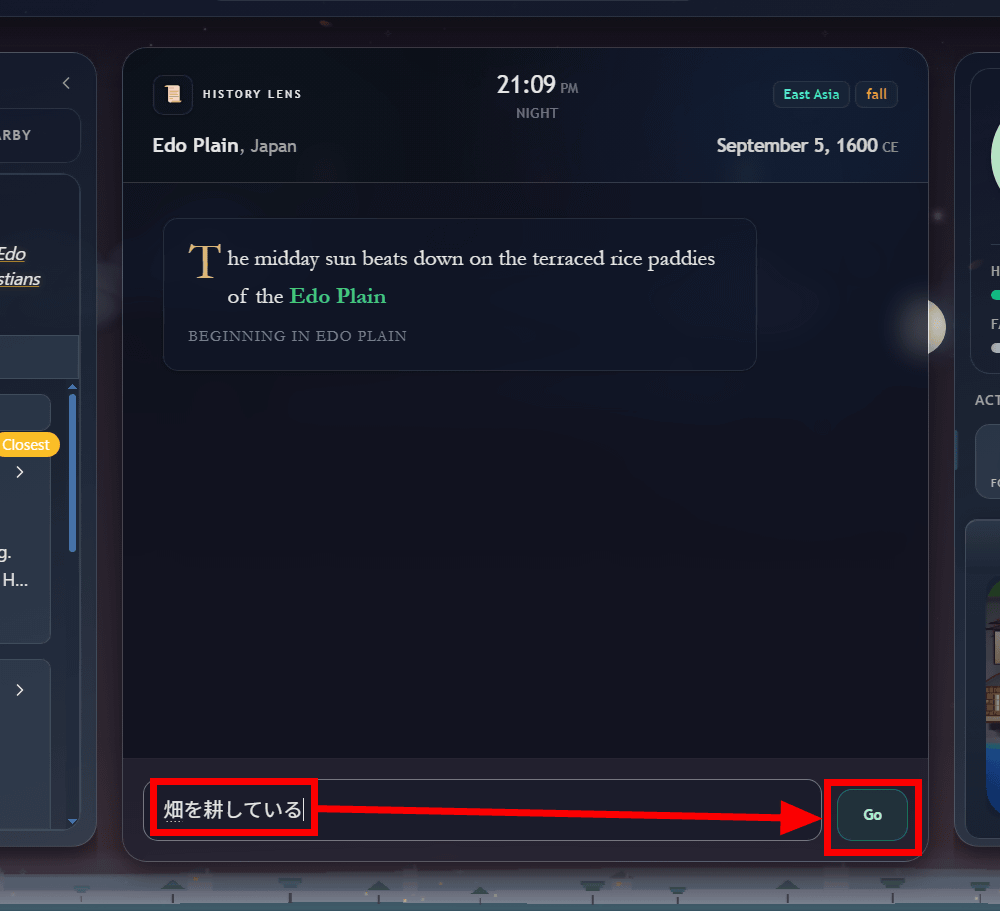Click the History Lens scroll icon
The height and width of the screenshot is (911, 1000).
(x=173, y=94)
